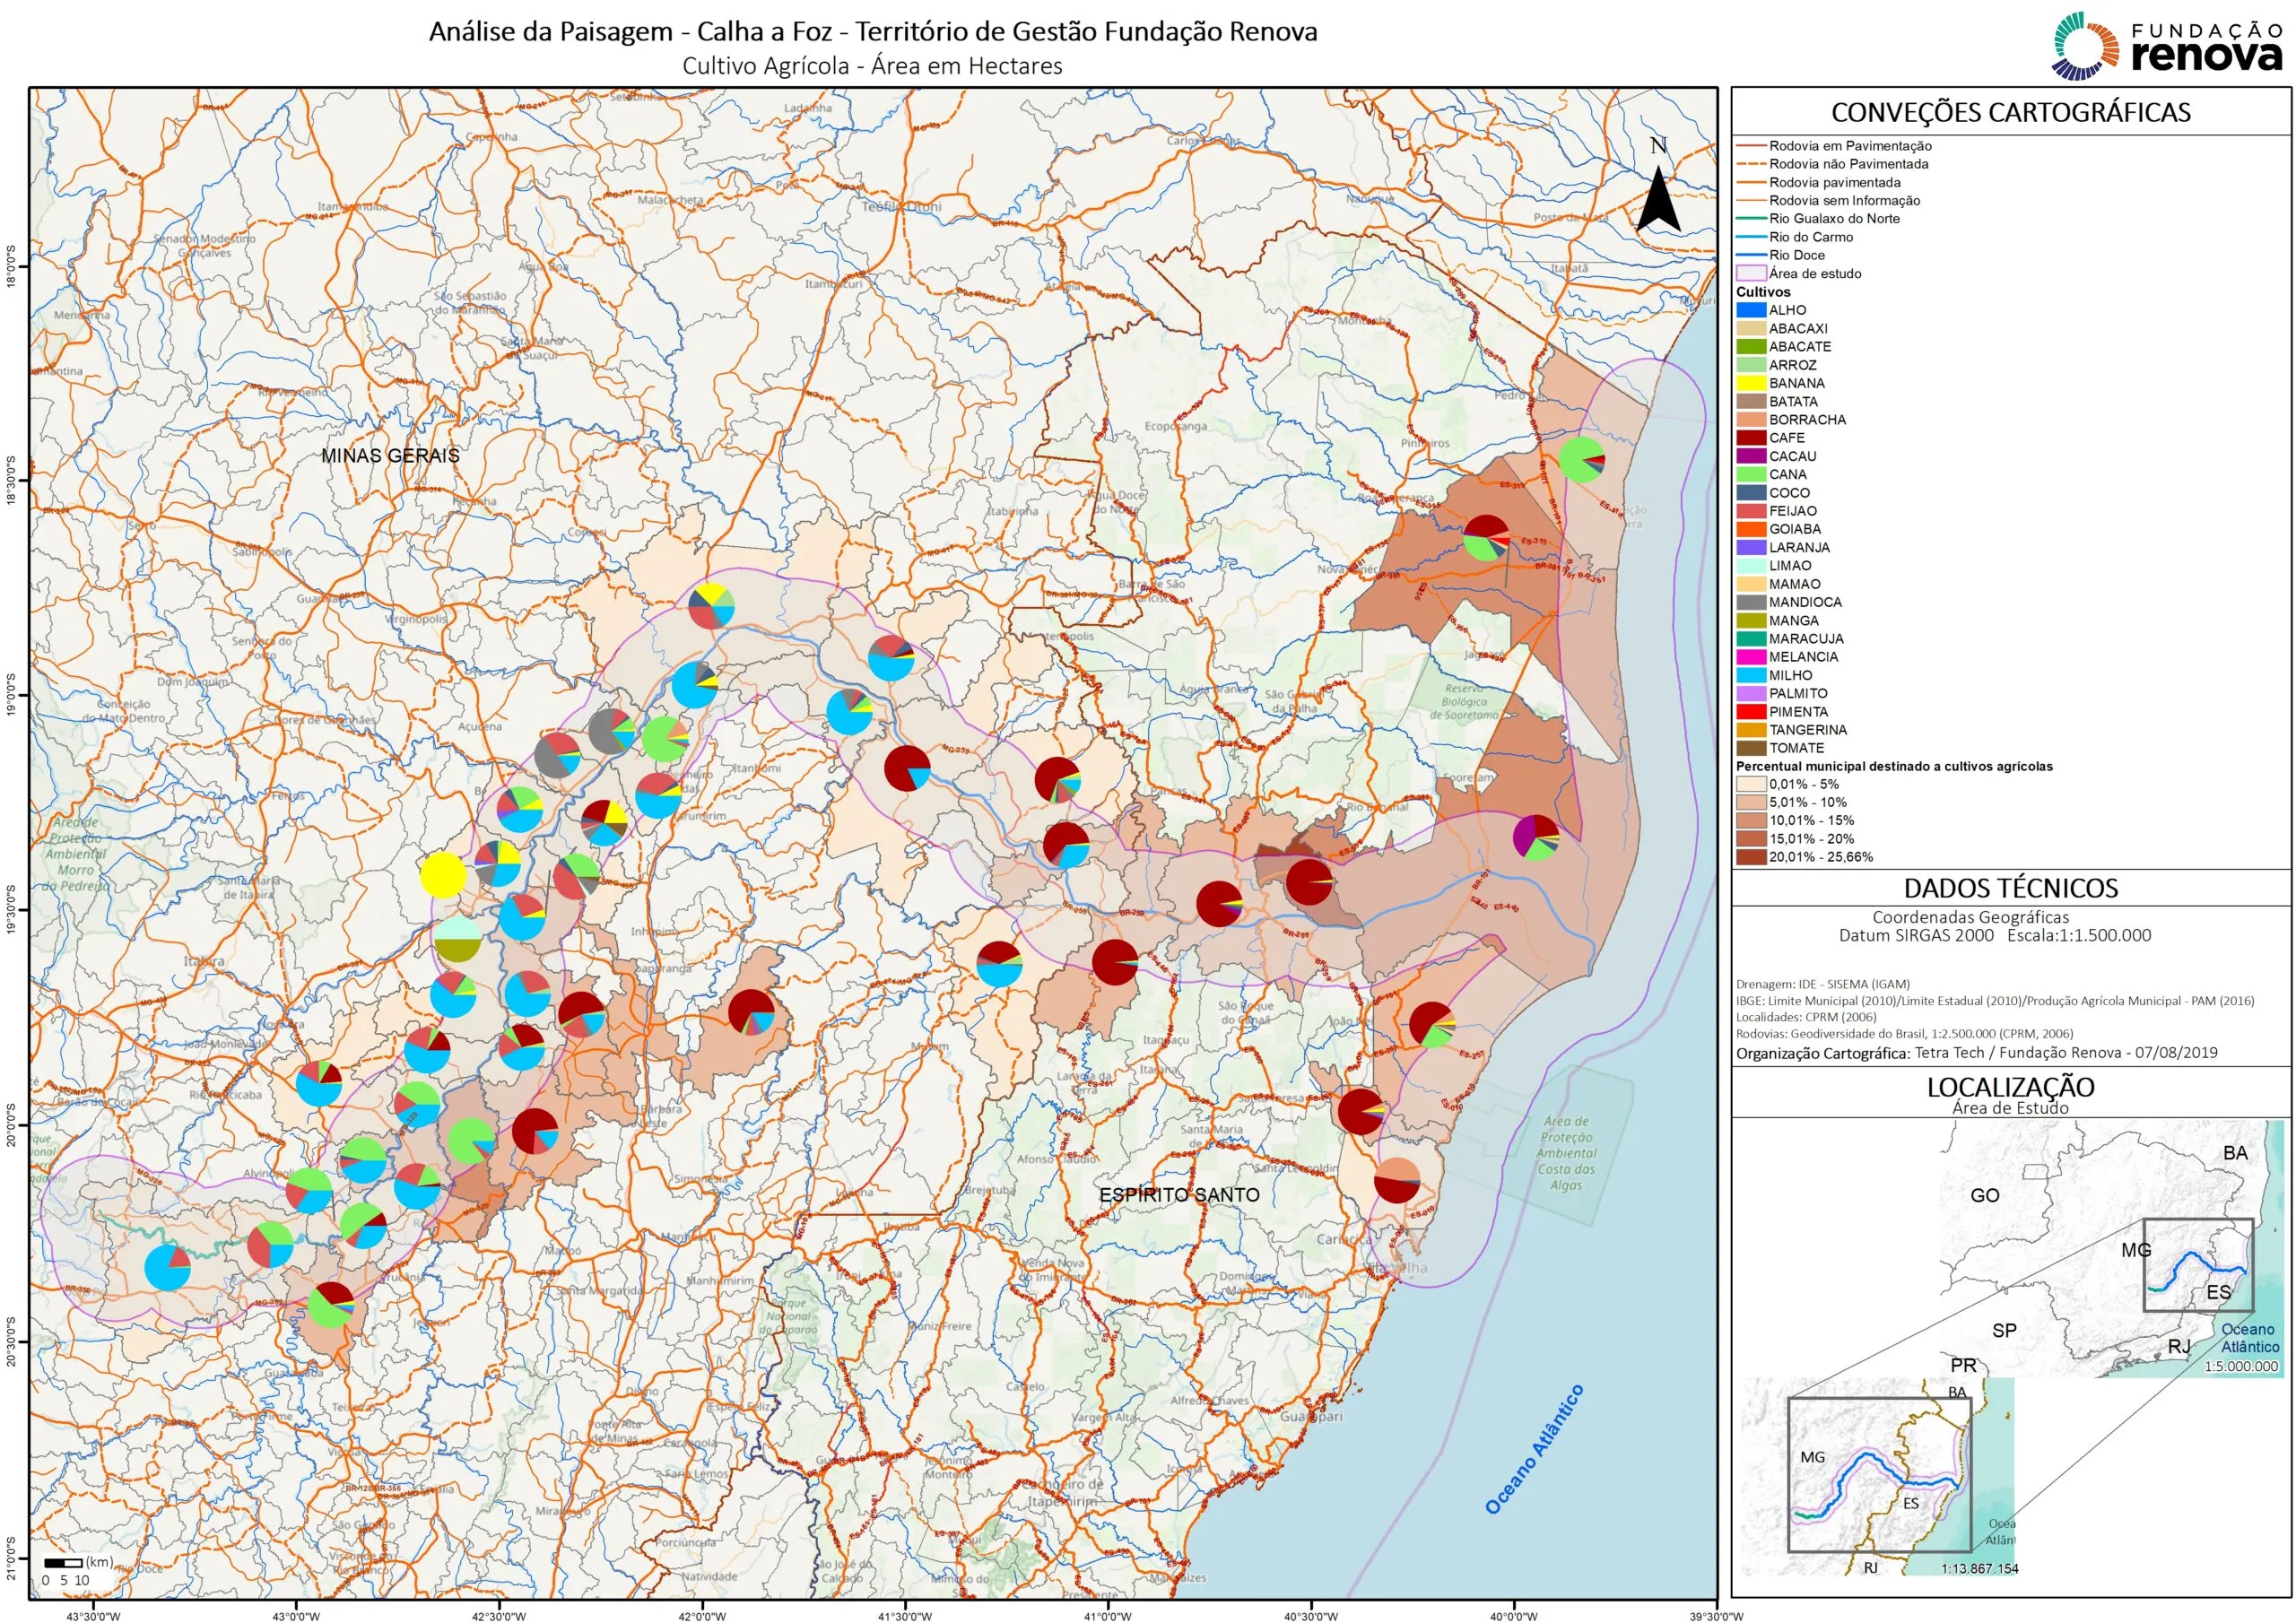
Task: Click the CACAU purple legend swatch
Action: click(x=1751, y=456)
